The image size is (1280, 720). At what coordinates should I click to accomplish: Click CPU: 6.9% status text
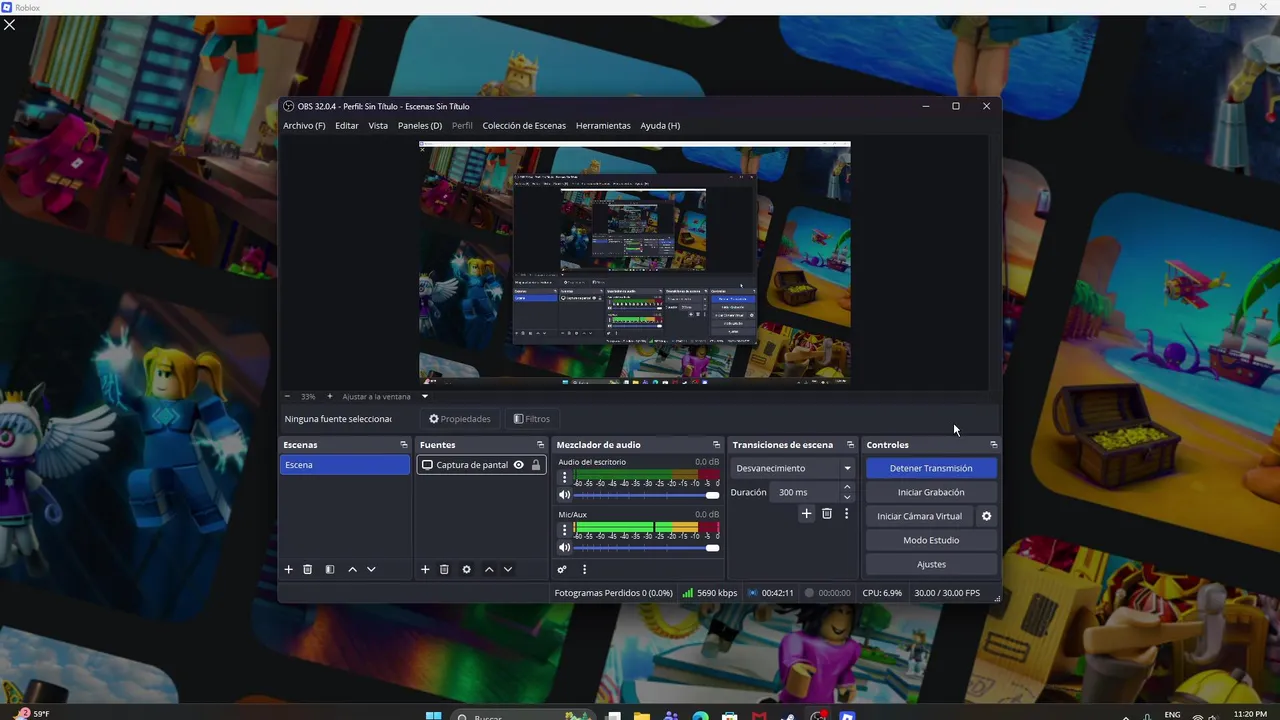click(x=882, y=593)
